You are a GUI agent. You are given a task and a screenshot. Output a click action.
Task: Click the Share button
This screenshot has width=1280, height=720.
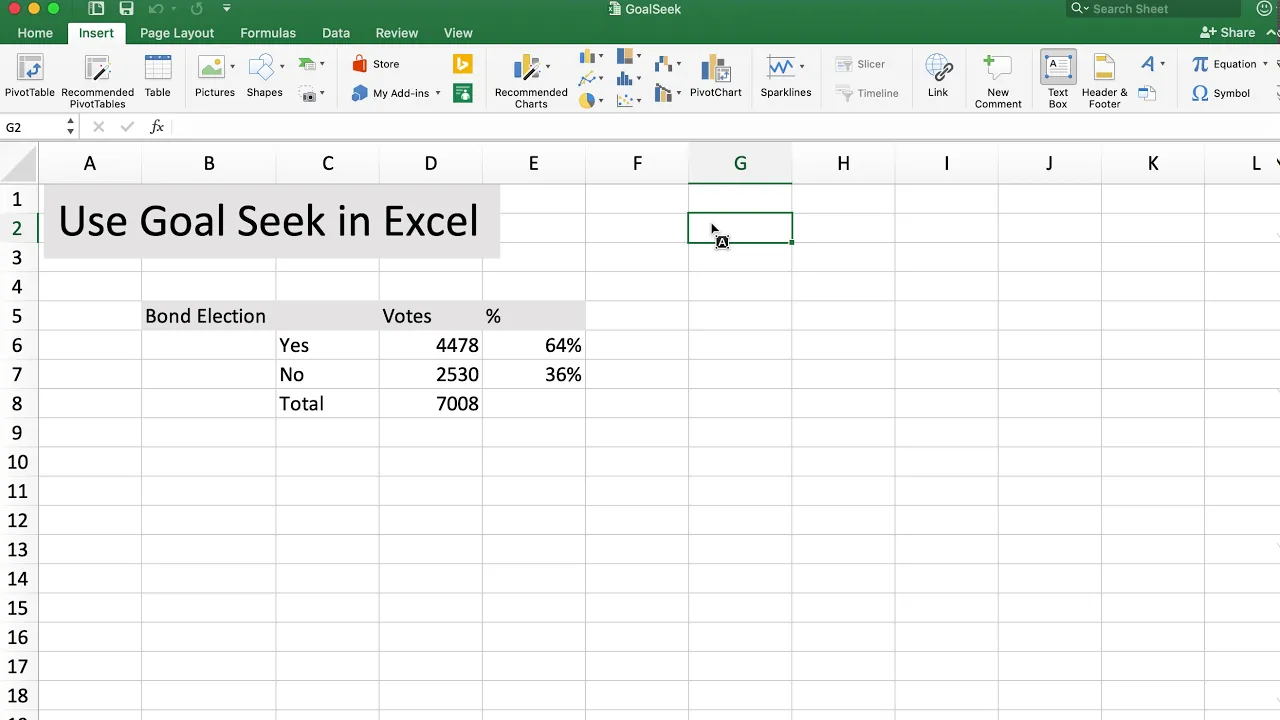click(x=1228, y=33)
